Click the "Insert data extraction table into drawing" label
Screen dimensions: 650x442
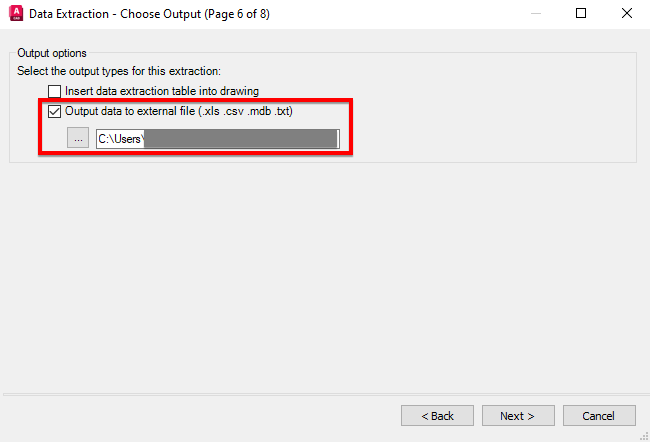coord(162,91)
